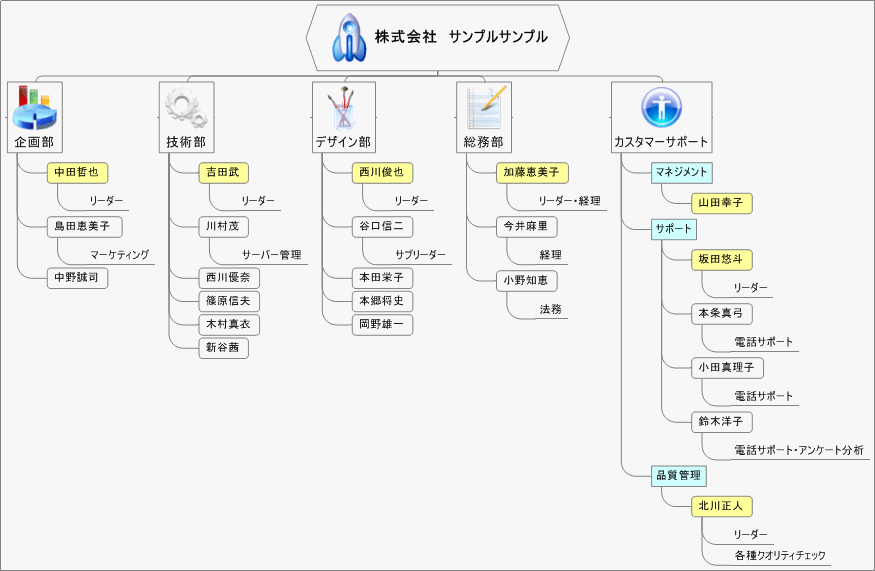The height and width of the screenshot is (571, 875).
Task: Click the 品質管理 group node
Action: click(678, 475)
